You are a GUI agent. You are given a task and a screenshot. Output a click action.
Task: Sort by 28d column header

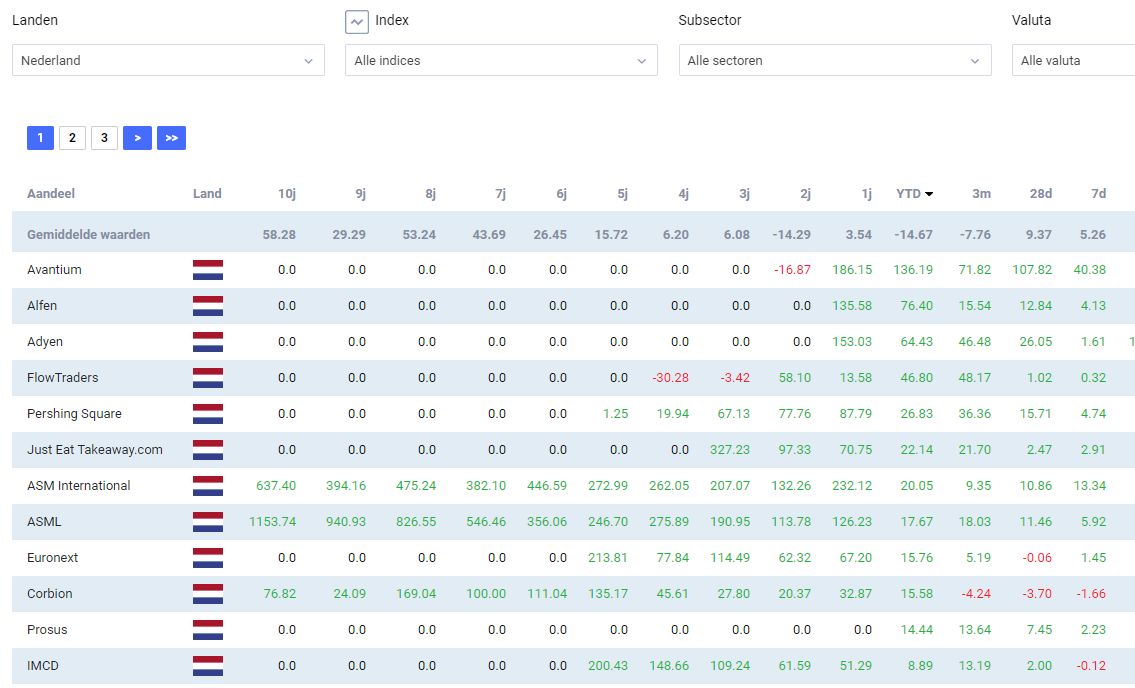point(1041,193)
